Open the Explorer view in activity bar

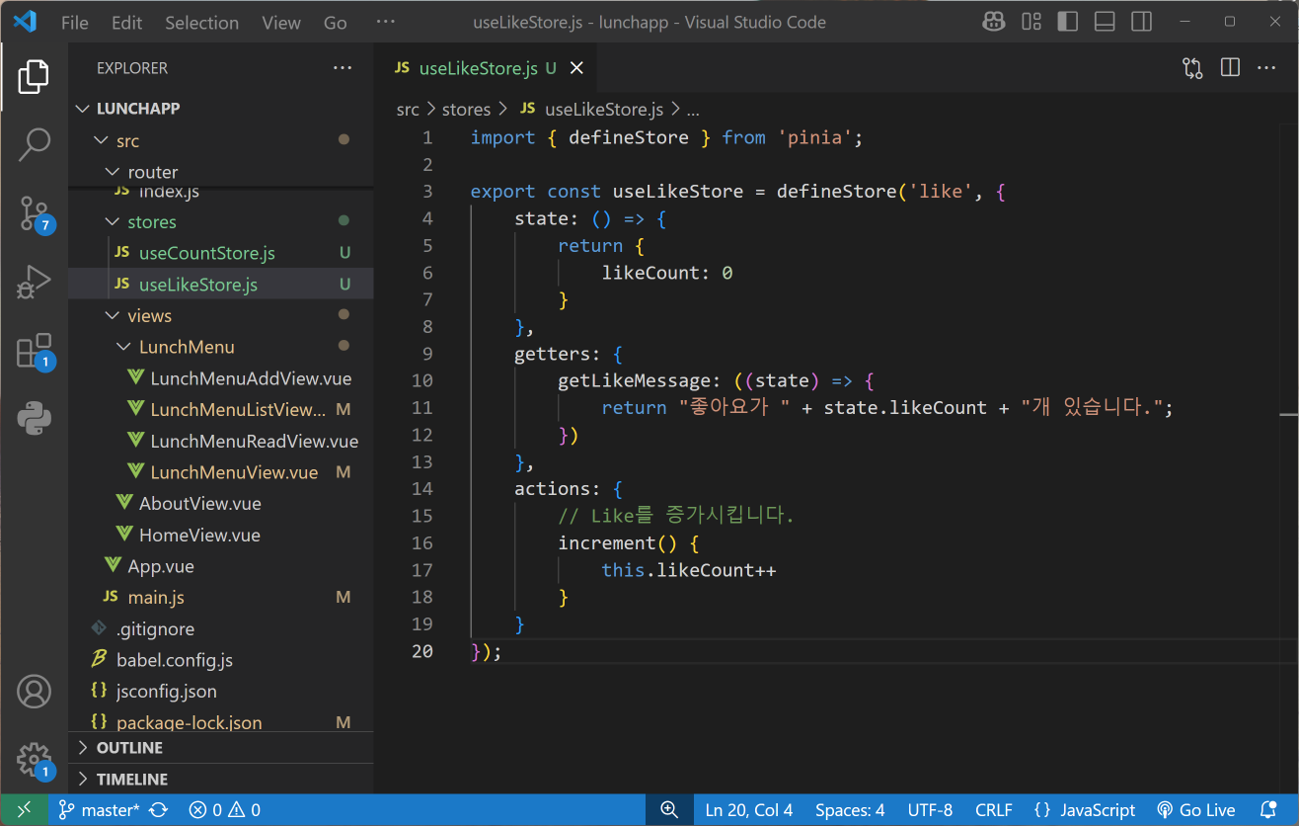34,77
